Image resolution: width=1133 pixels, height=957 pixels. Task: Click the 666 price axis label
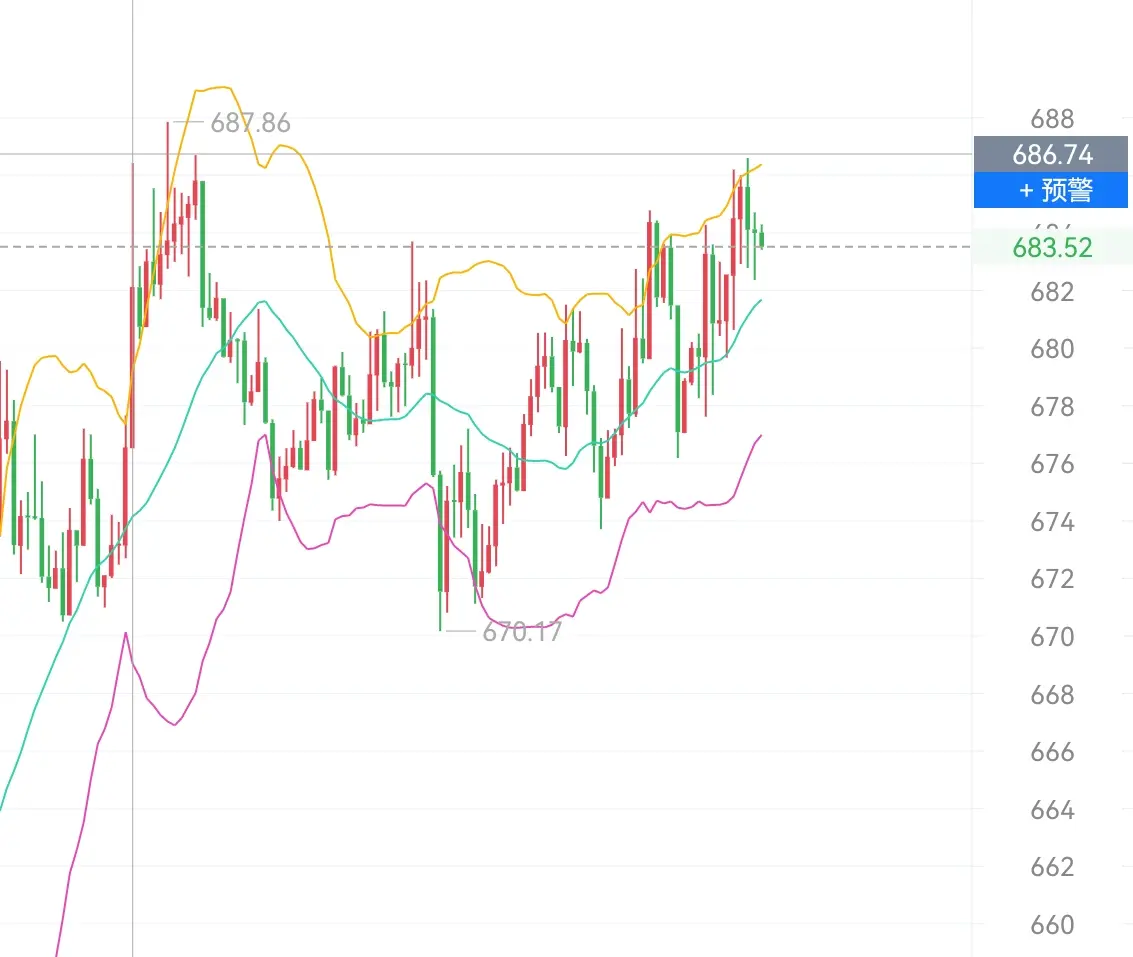(x=1052, y=752)
